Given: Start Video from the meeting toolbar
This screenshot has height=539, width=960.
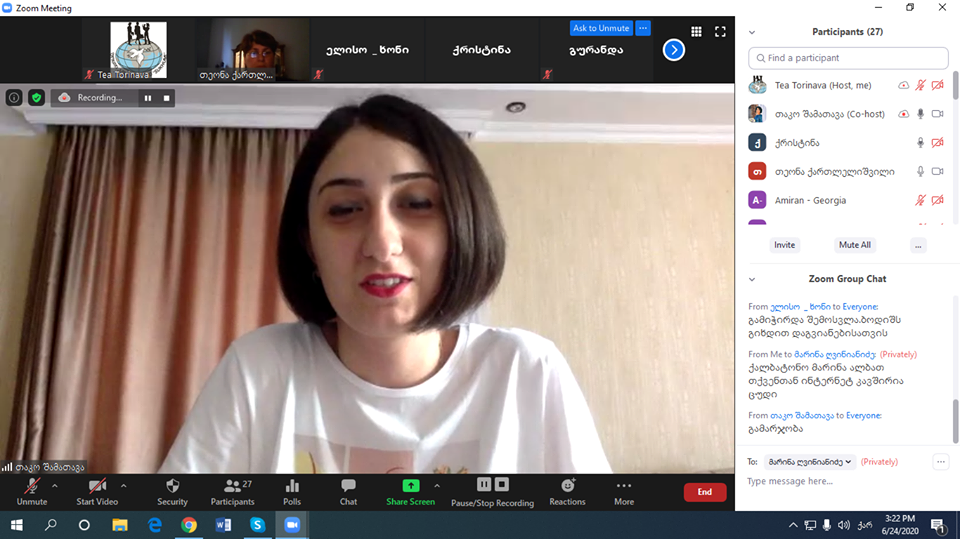Looking at the screenshot, I should coord(97,492).
